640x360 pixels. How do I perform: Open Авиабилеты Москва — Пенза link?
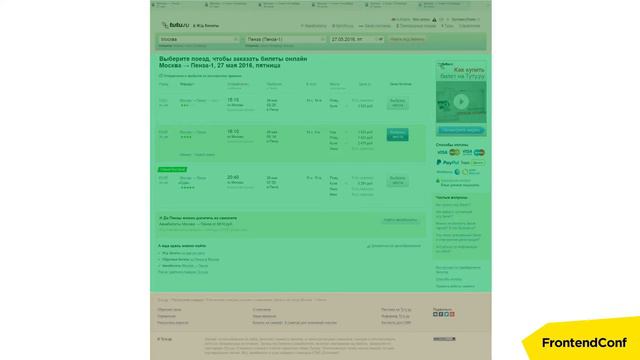pyautogui.click(x=185, y=265)
